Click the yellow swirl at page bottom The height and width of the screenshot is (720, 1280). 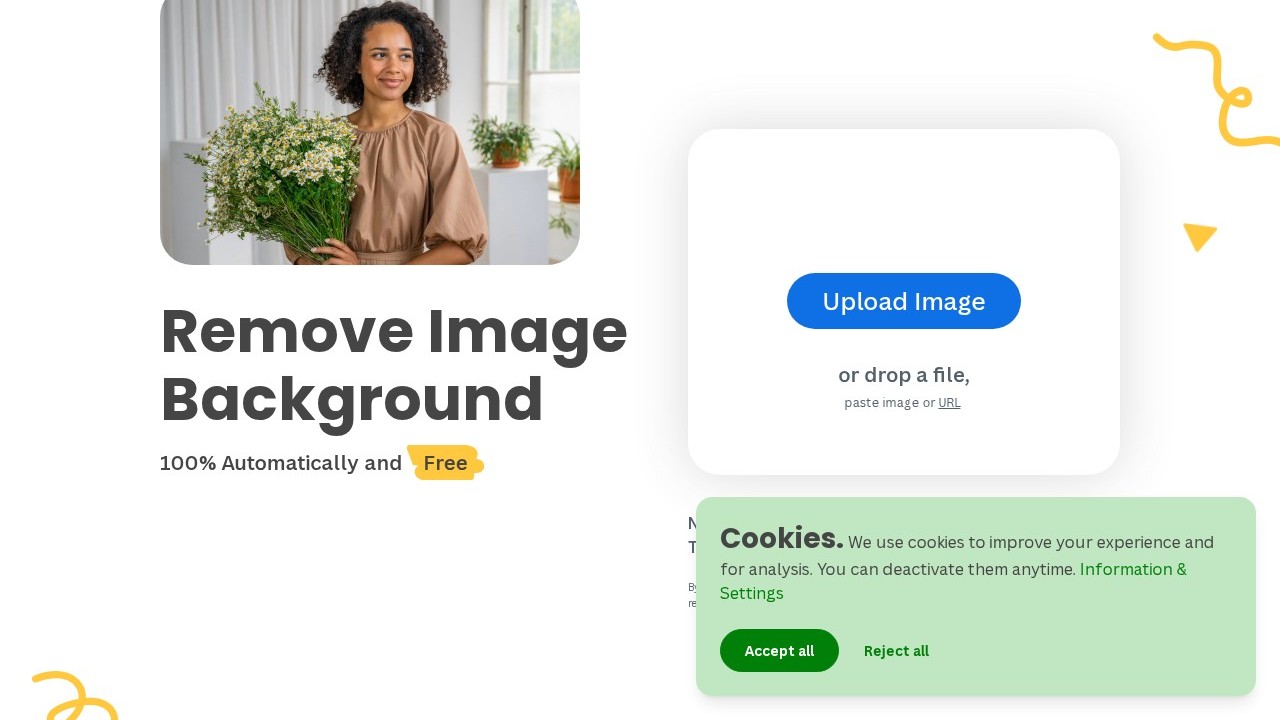click(75, 696)
